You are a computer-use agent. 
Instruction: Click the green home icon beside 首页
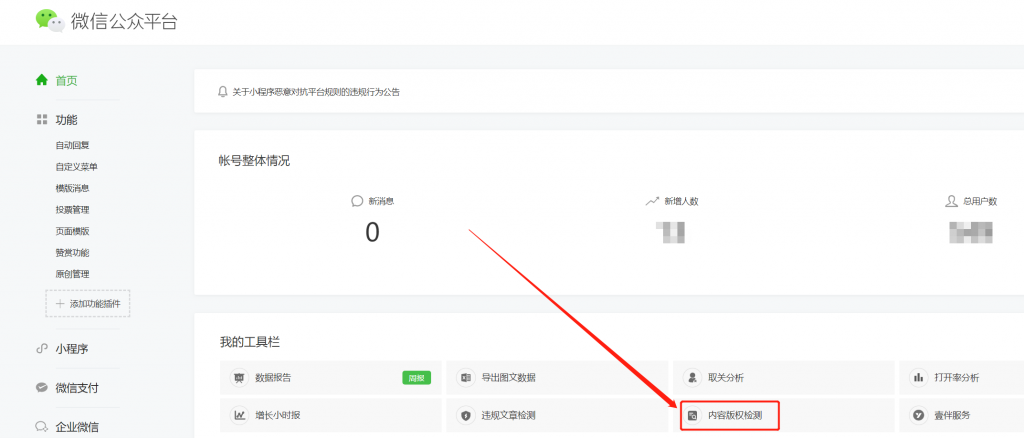click(x=42, y=80)
